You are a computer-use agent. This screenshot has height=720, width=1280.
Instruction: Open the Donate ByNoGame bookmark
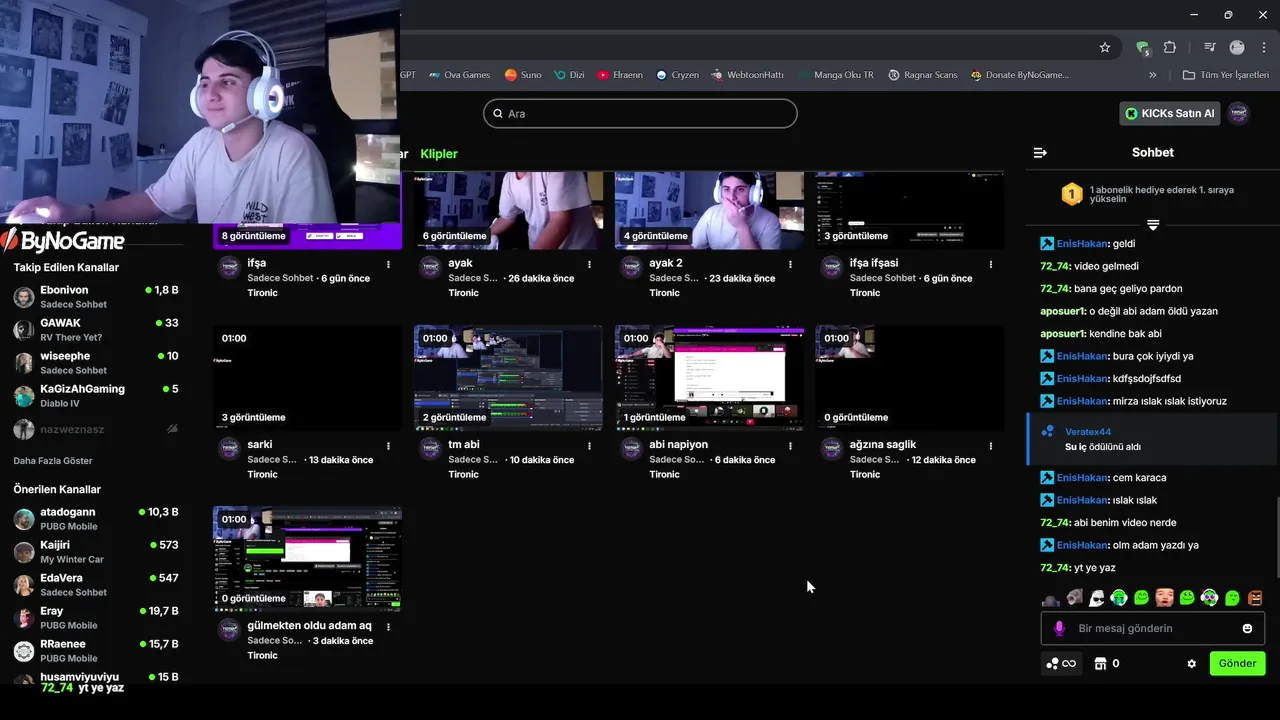[x=1019, y=75]
